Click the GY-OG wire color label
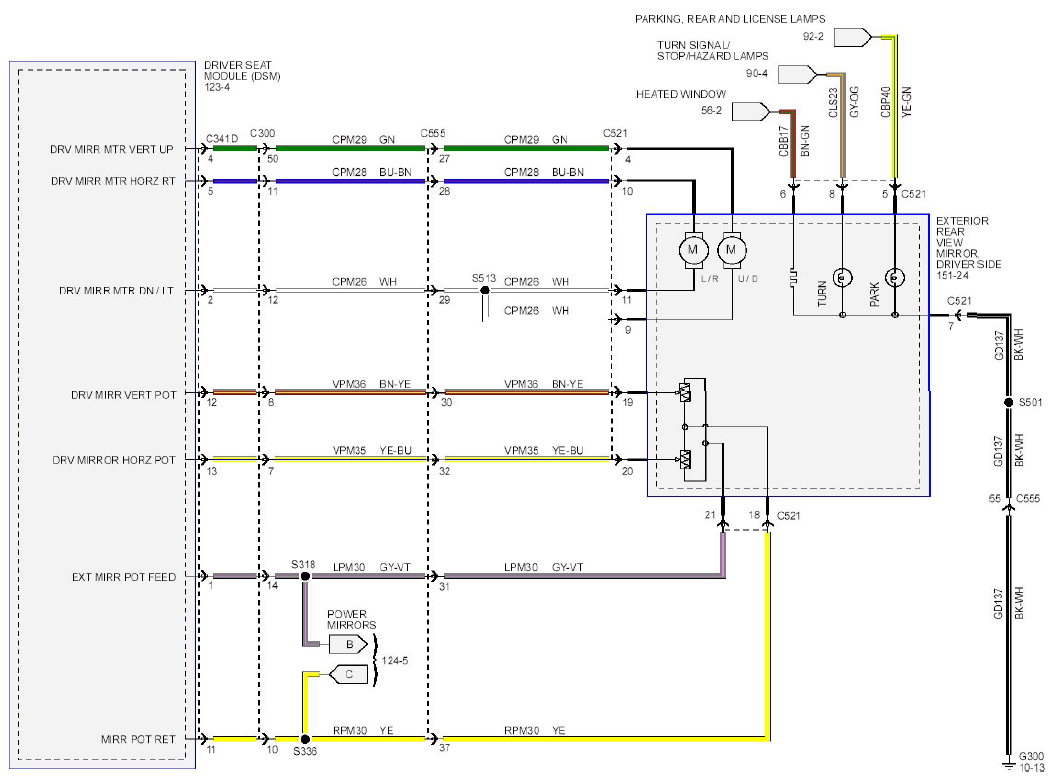The image size is (1054, 781). point(854,102)
